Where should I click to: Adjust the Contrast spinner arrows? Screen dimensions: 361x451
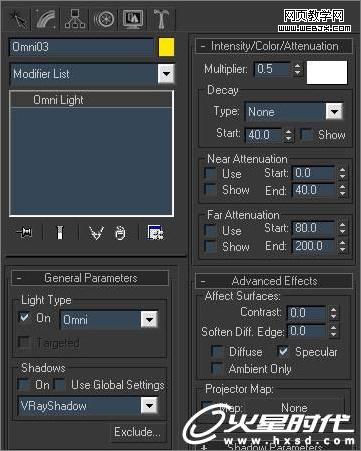(x=333, y=313)
